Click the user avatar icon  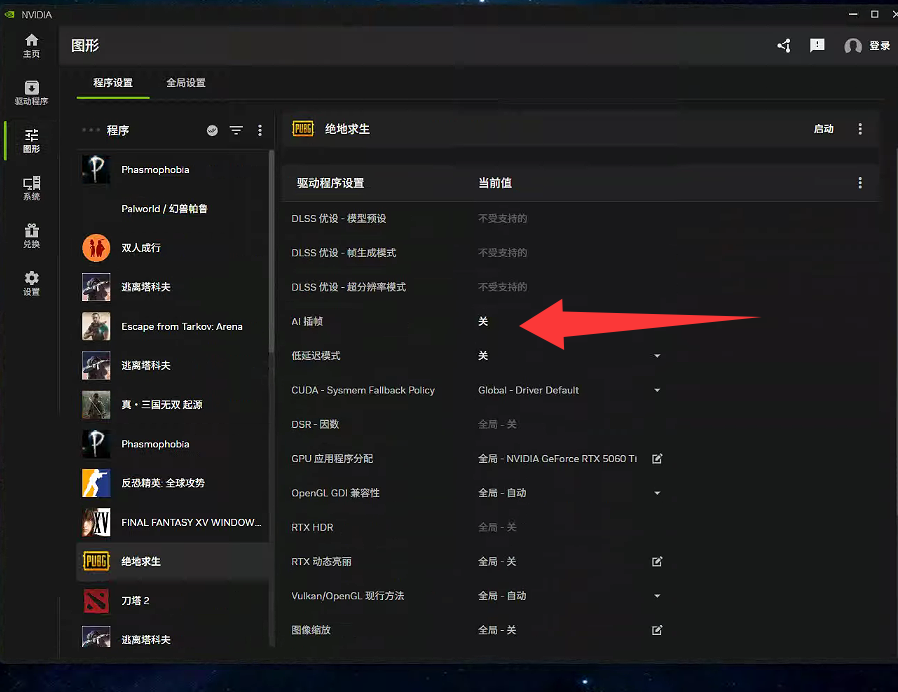tap(853, 46)
